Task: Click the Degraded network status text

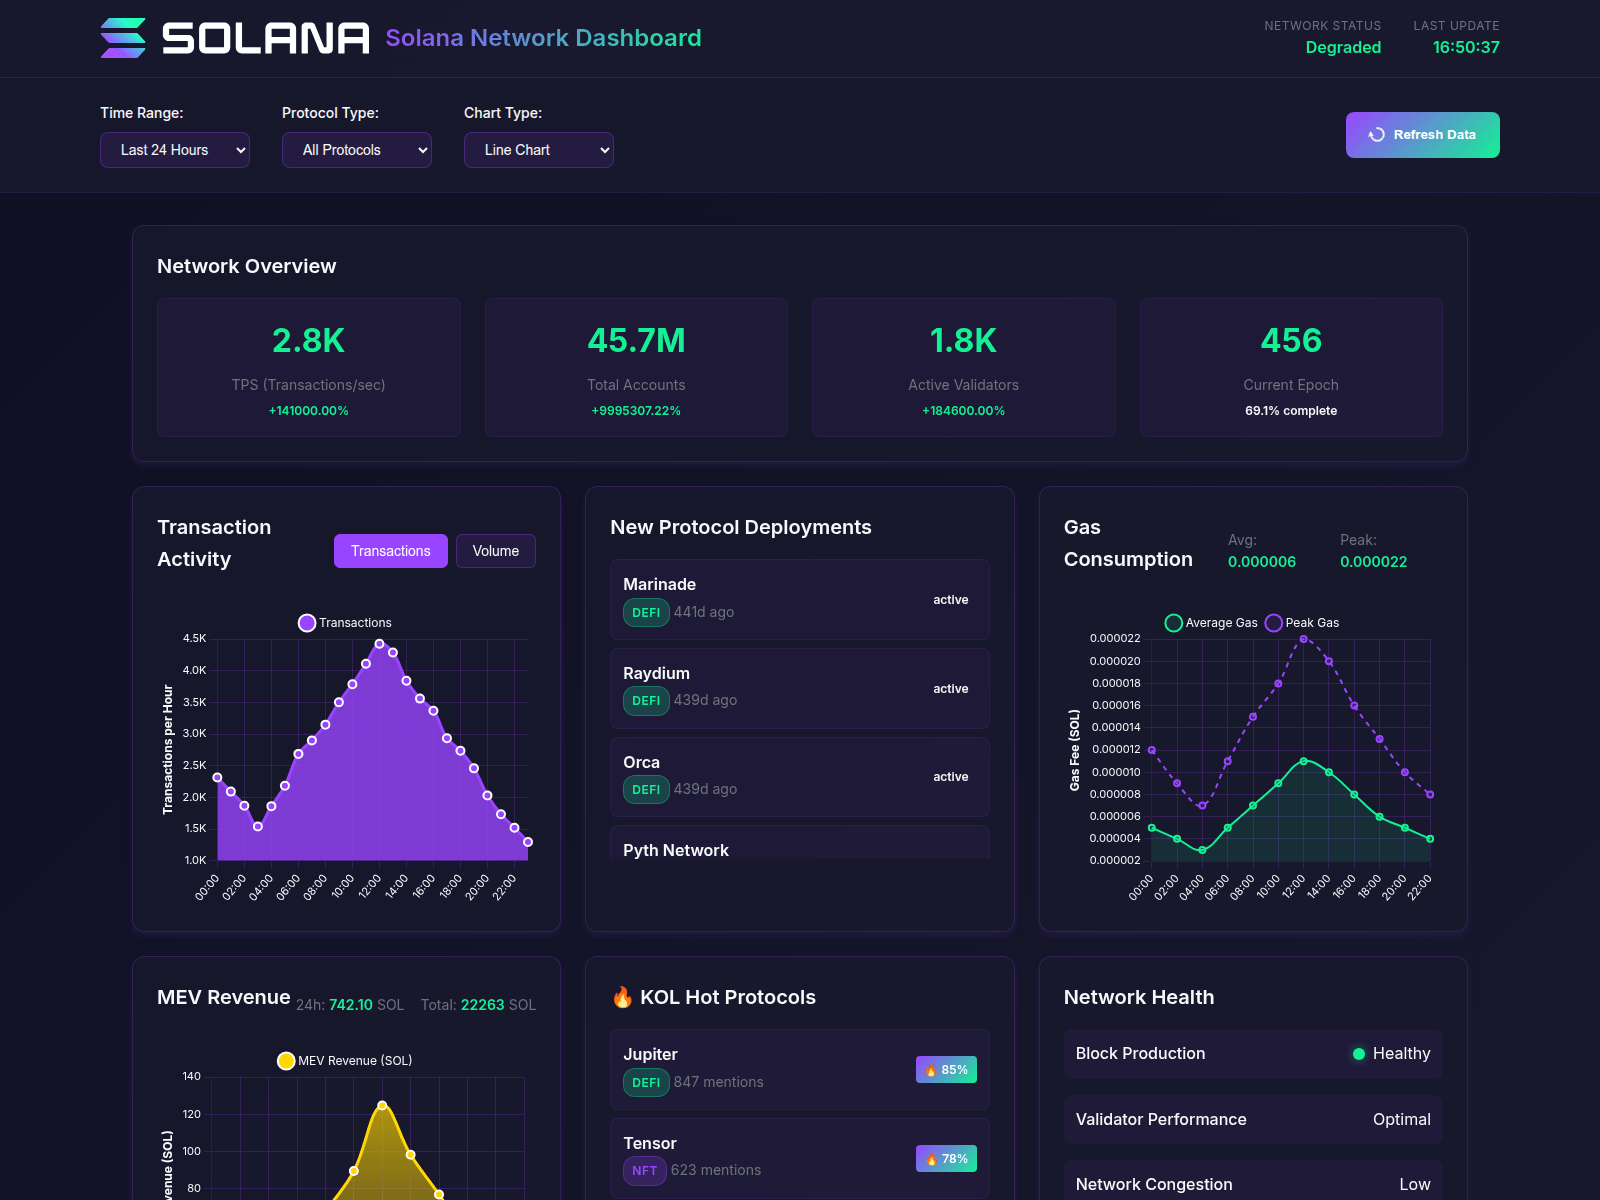Action: [1343, 47]
